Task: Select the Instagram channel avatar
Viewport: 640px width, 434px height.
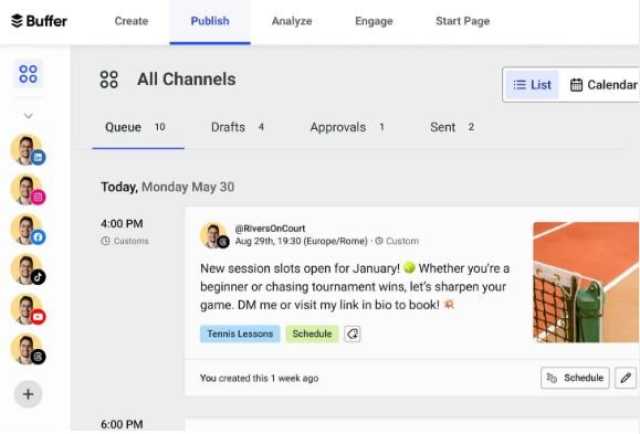Action: click(27, 189)
